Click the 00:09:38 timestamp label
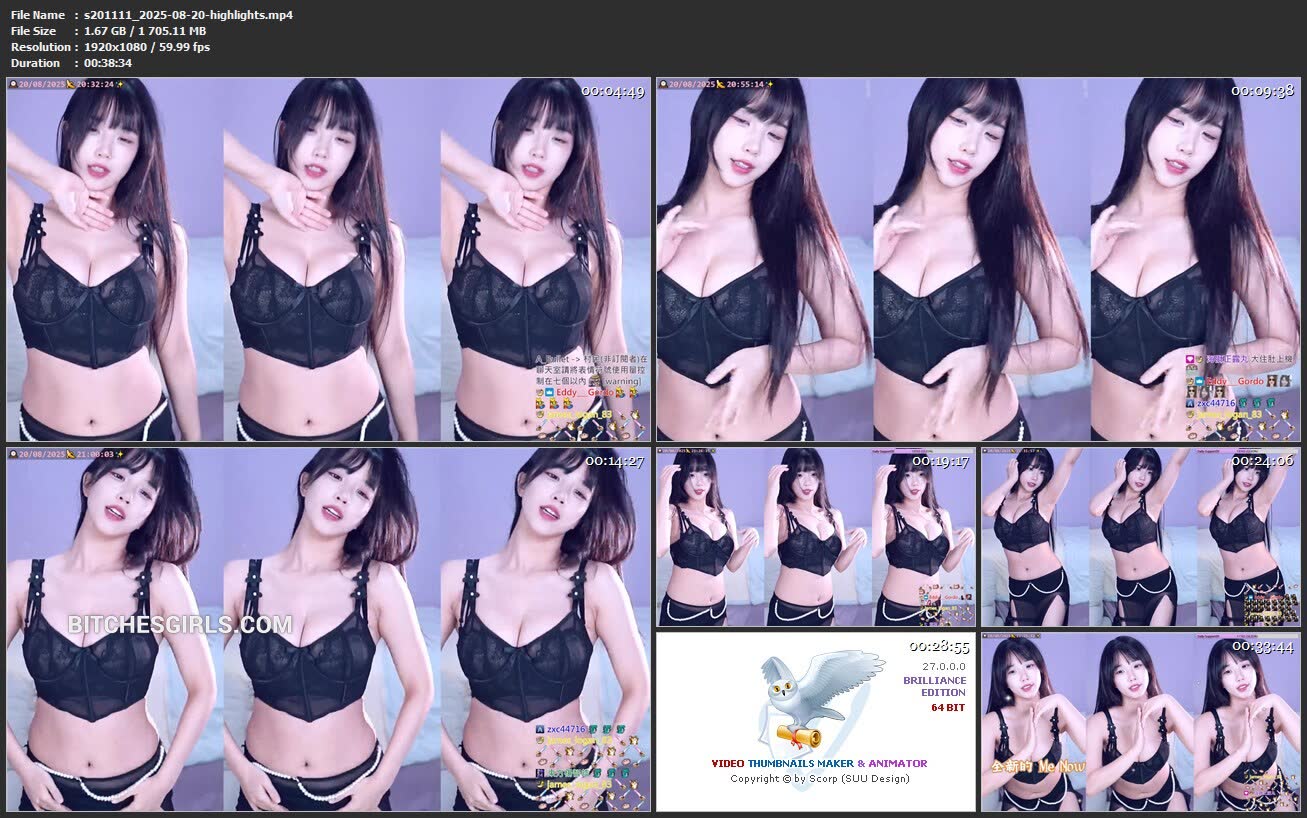The width and height of the screenshot is (1307, 818). (x=1262, y=91)
